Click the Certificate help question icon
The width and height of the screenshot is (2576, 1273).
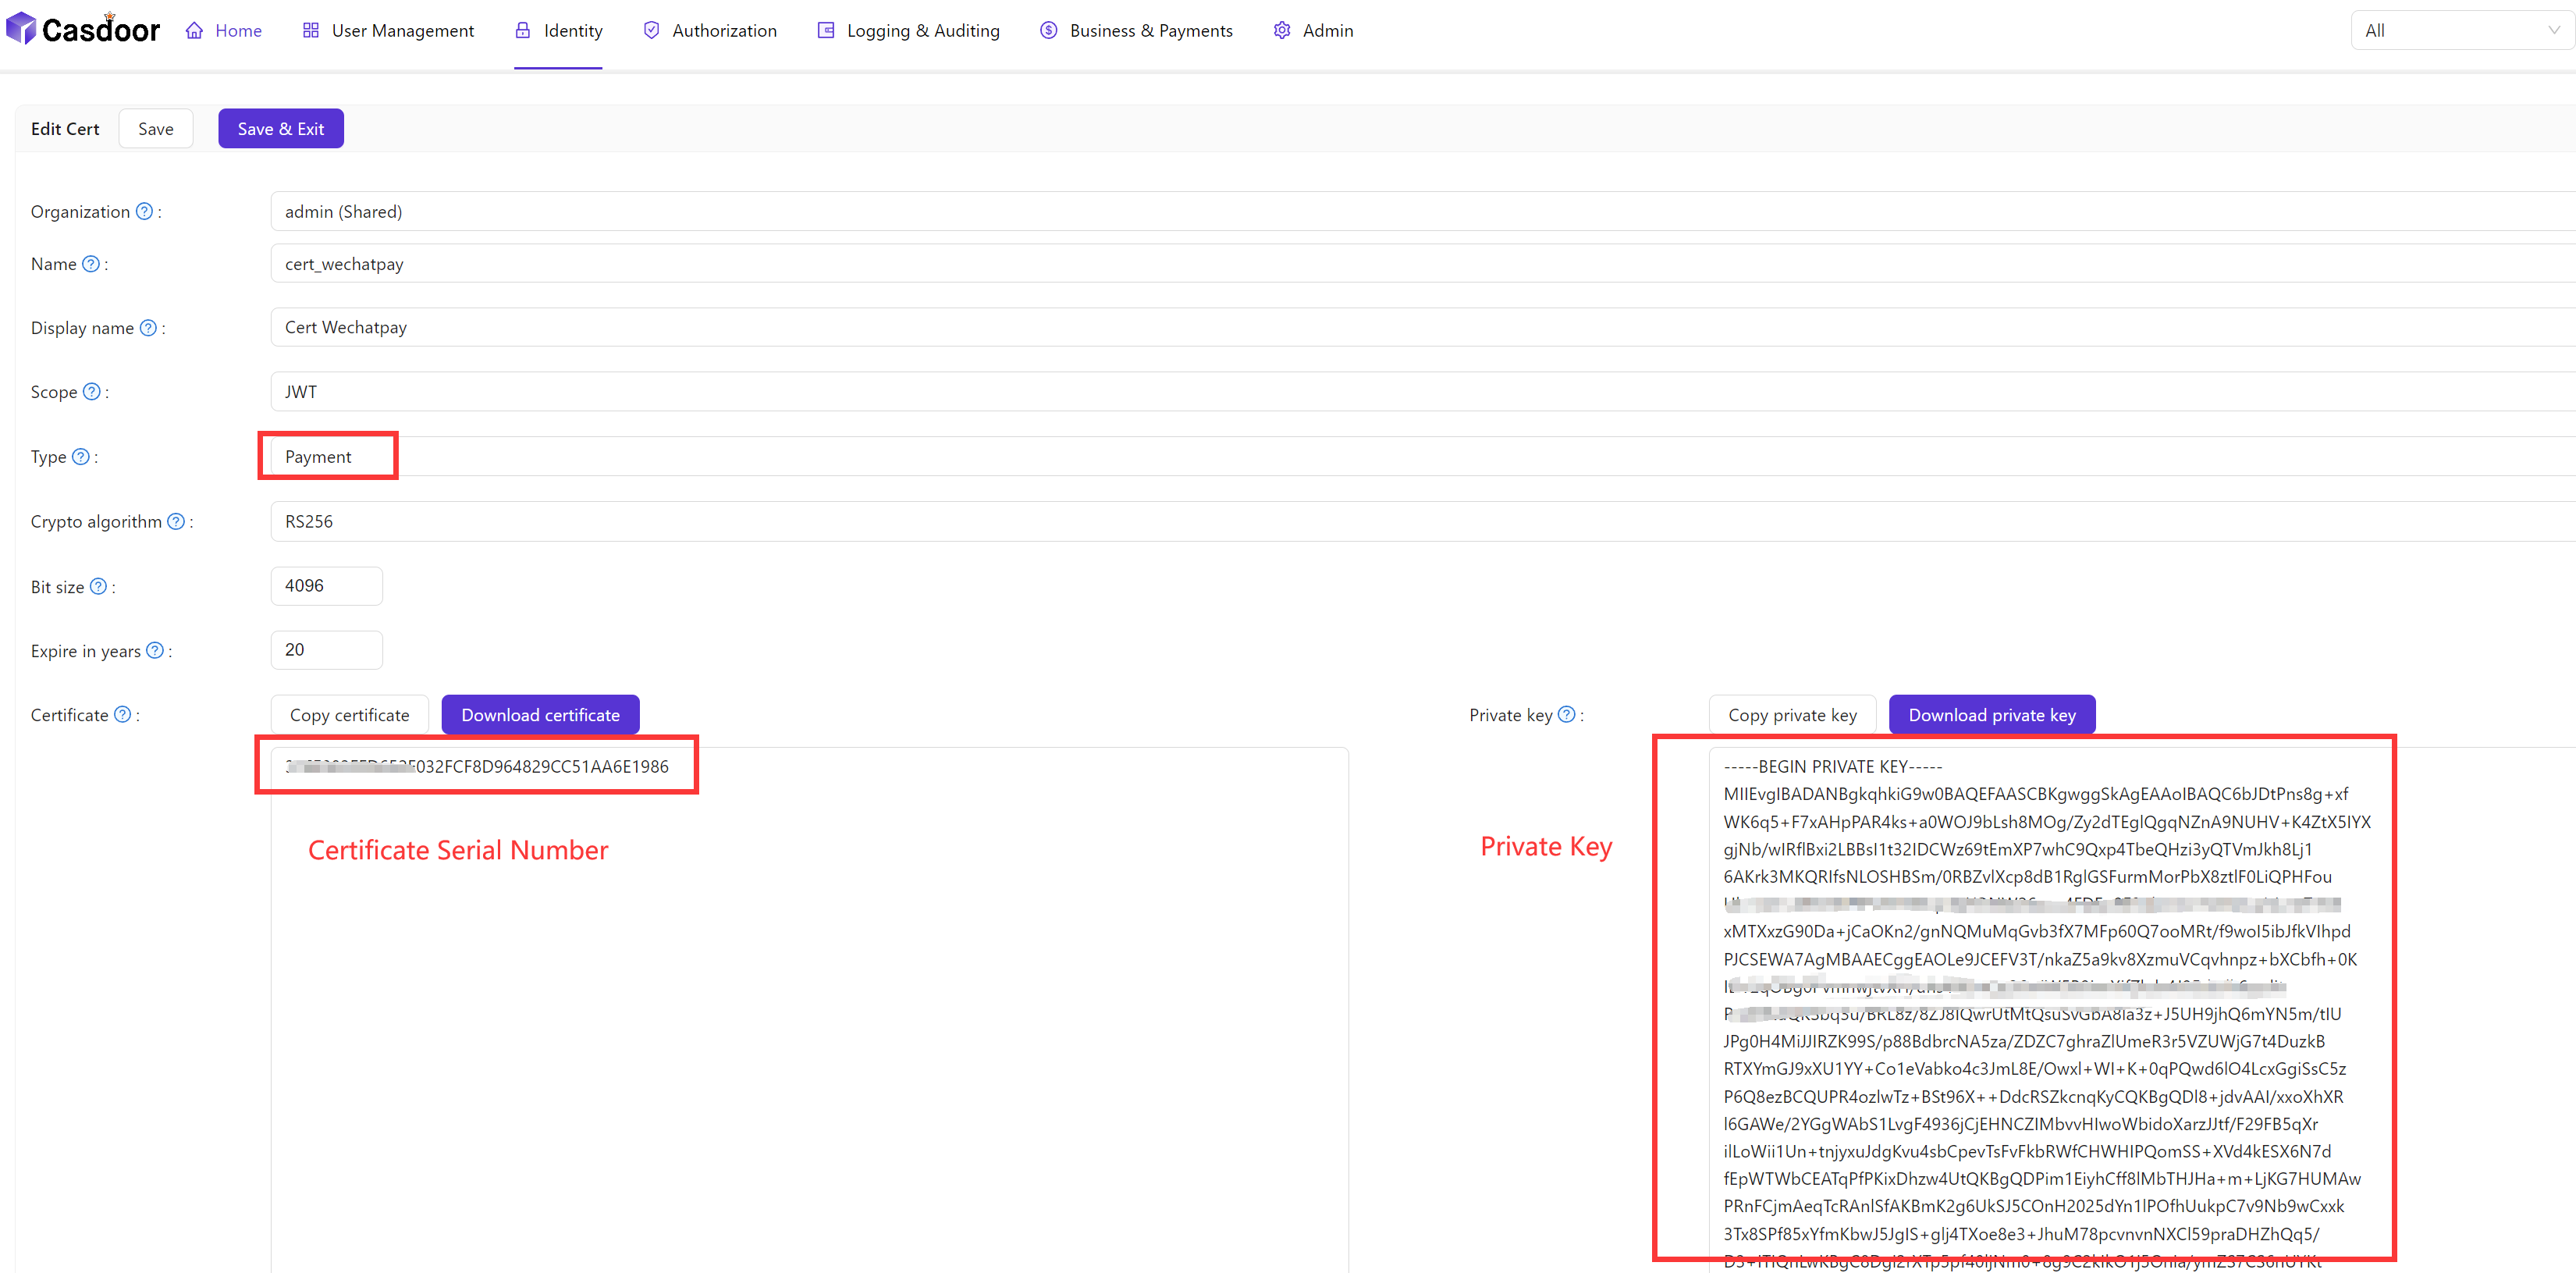(x=123, y=714)
